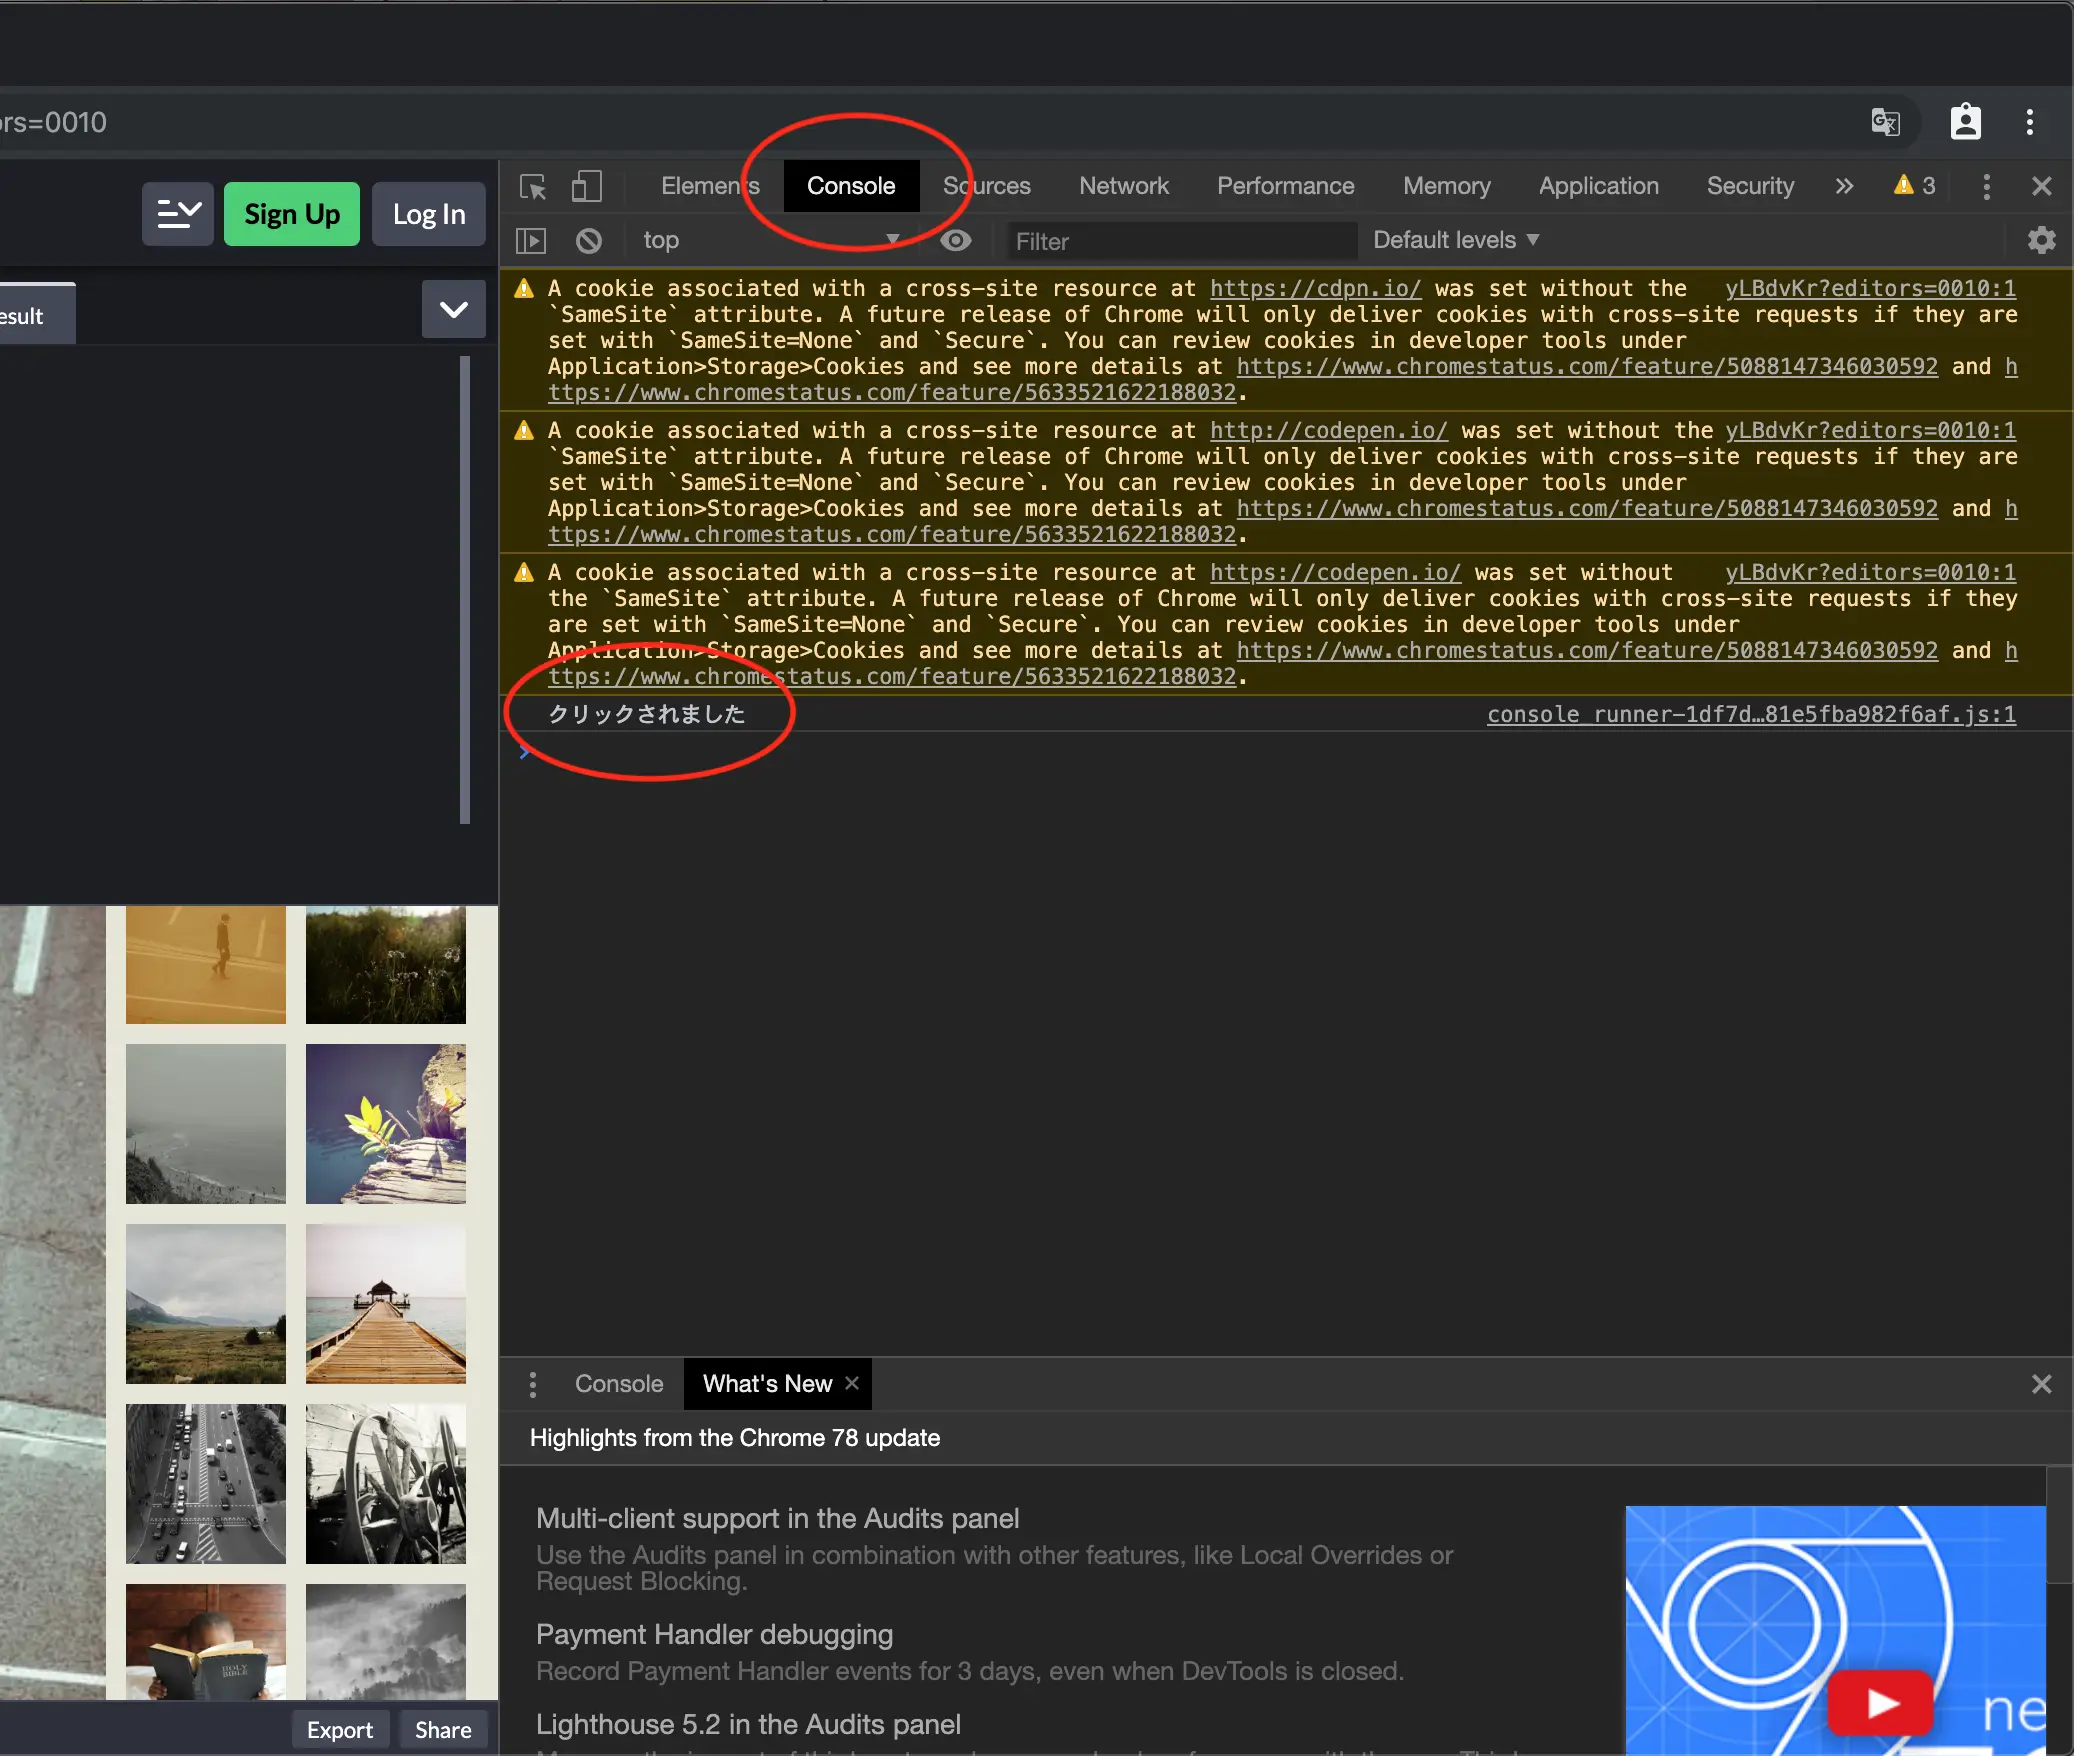Viewport: 2074px width, 1756px height.
Task: Show the console sidebar panel icon
Action: pyautogui.click(x=530, y=241)
